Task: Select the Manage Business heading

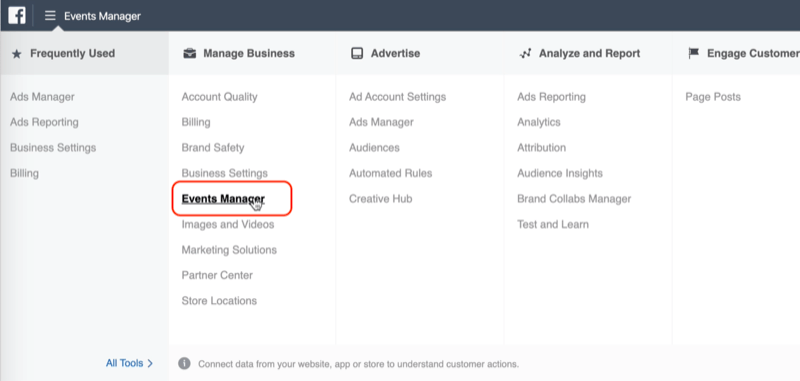Action: 249,54
